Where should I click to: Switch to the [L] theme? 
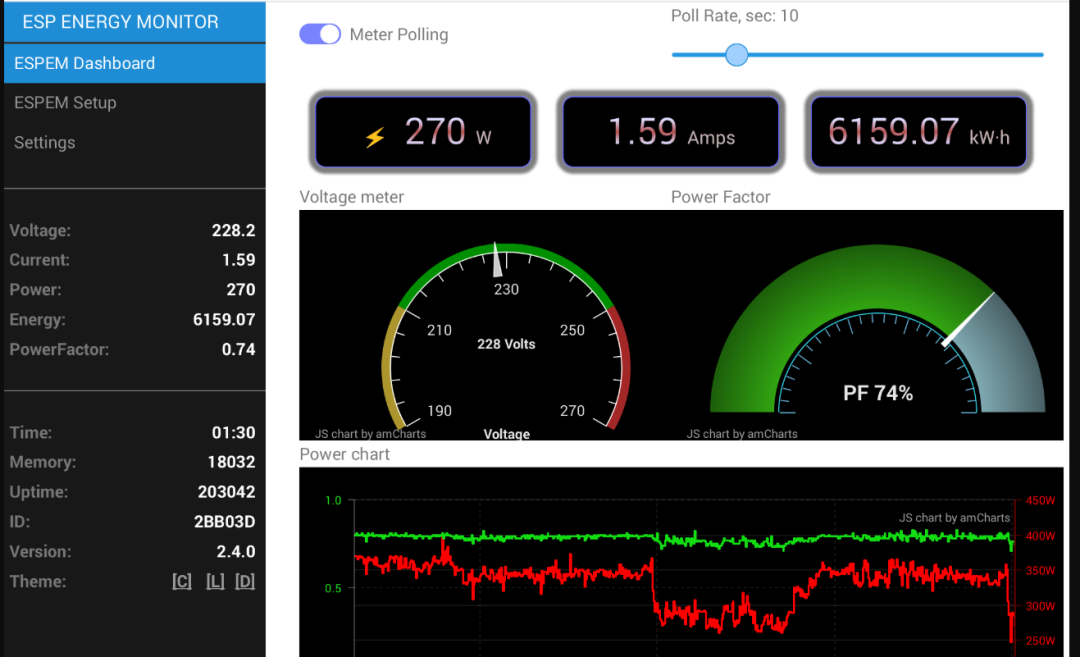click(x=215, y=581)
